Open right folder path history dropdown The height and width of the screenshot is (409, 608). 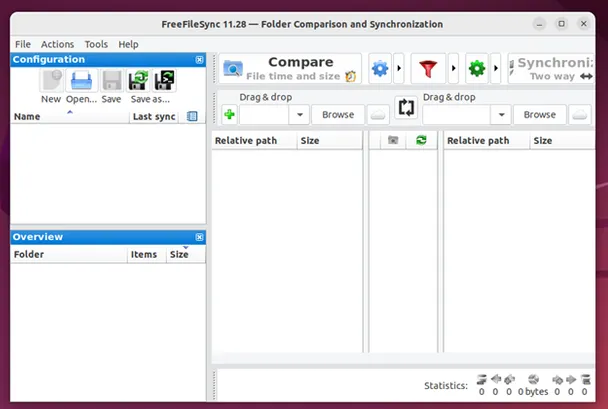[x=501, y=115]
